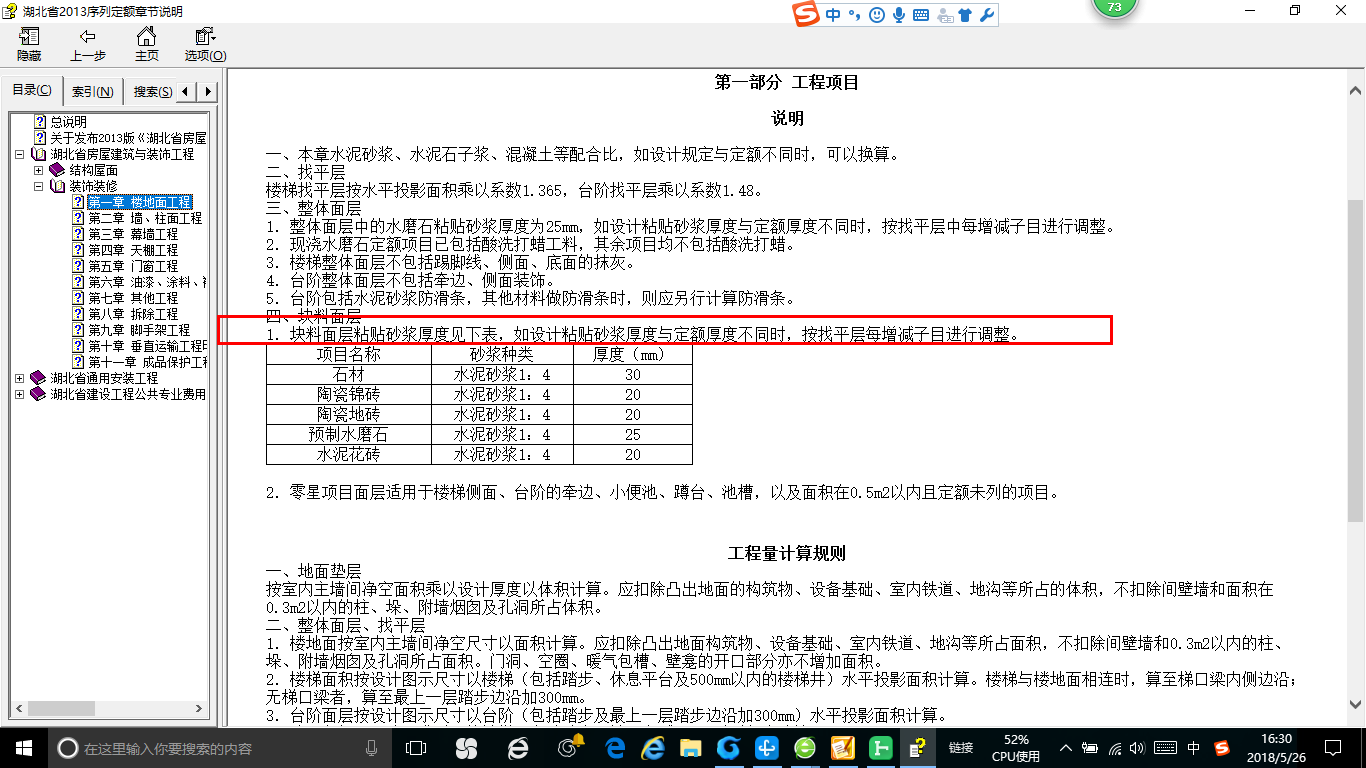Click the left tab-scroll arrow

pyautogui.click(x=188, y=92)
